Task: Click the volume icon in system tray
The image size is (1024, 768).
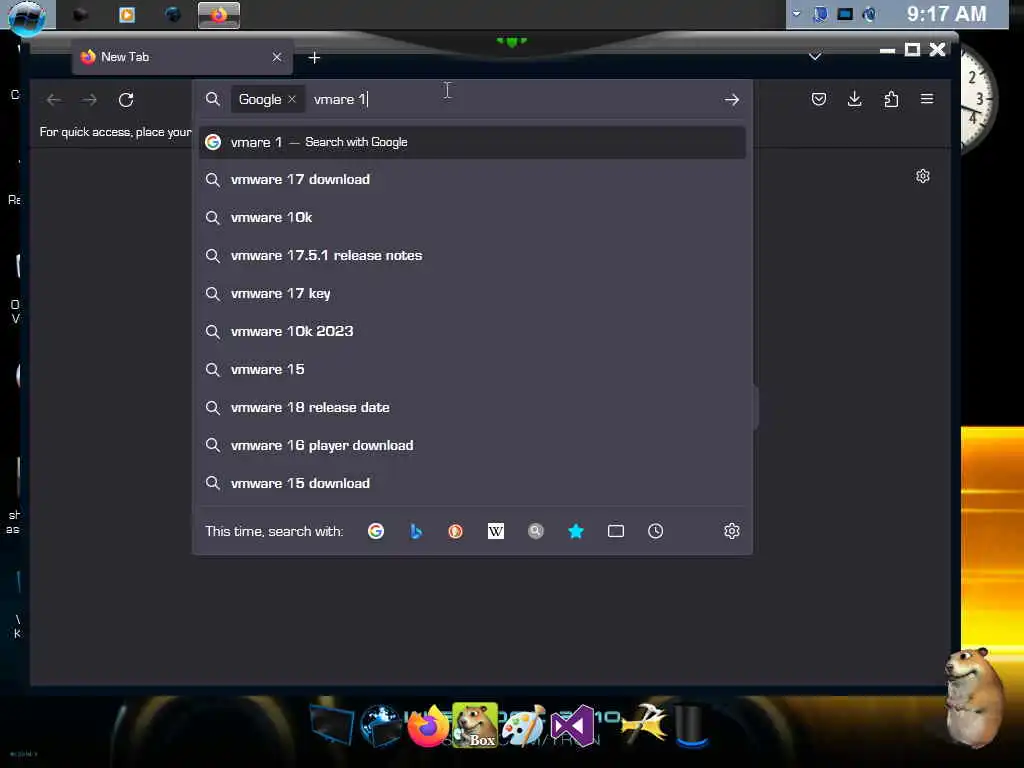Action: [869, 14]
